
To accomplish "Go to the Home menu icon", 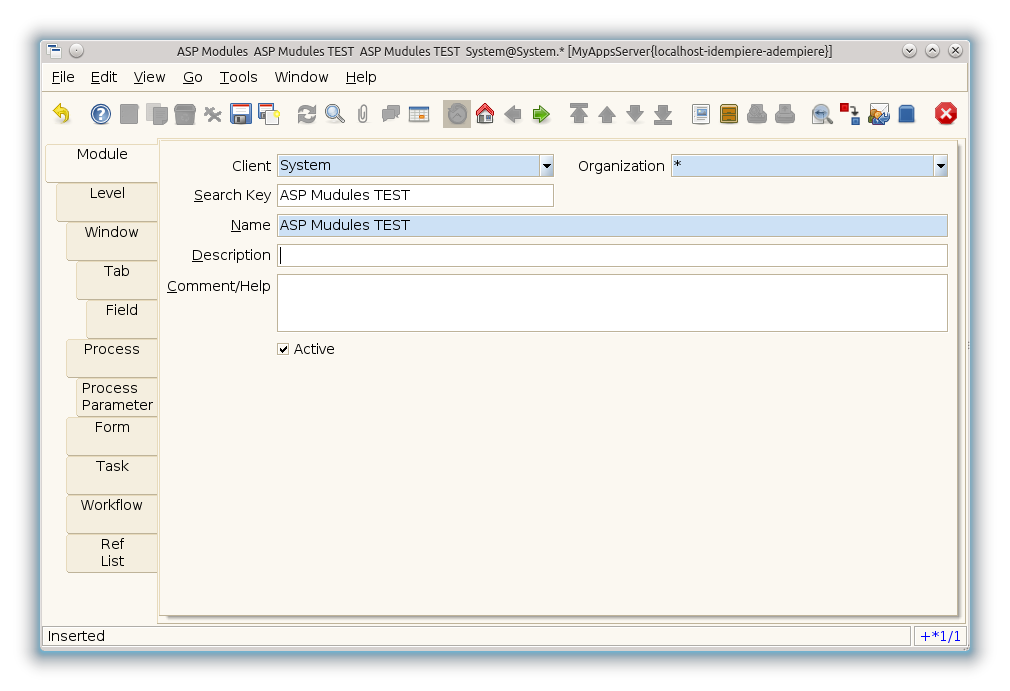I will coord(485,114).
